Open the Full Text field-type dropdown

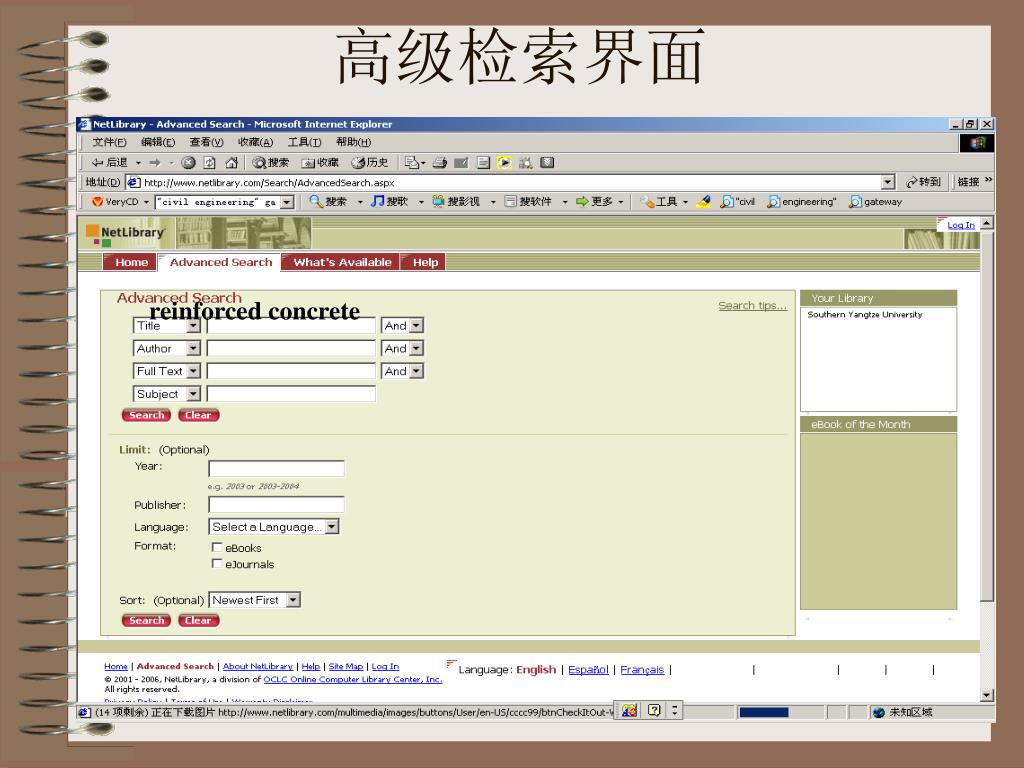193,371
